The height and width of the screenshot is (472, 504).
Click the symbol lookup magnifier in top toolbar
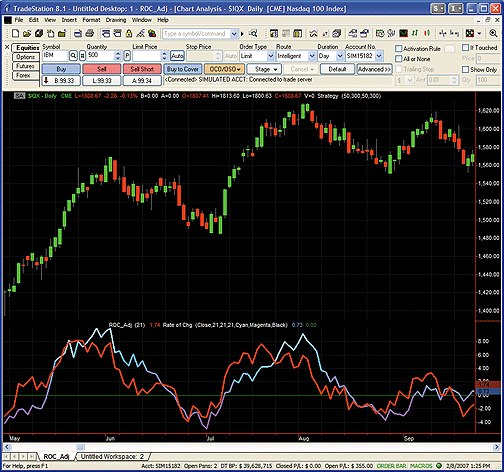pyautogui.click(x=253, y=33)
